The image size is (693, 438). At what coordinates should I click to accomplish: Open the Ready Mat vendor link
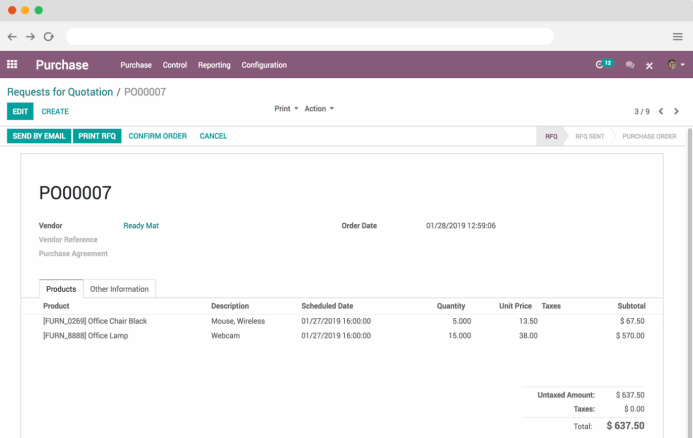(141, 226)
